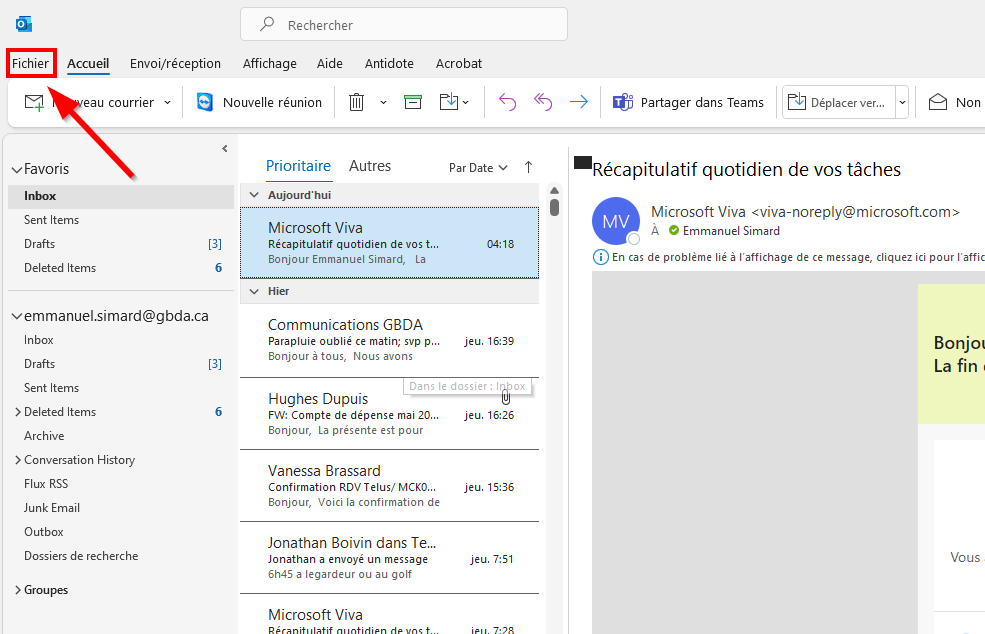
Task: Open the Vanessa Brassard email
Action: pos(389,486)
